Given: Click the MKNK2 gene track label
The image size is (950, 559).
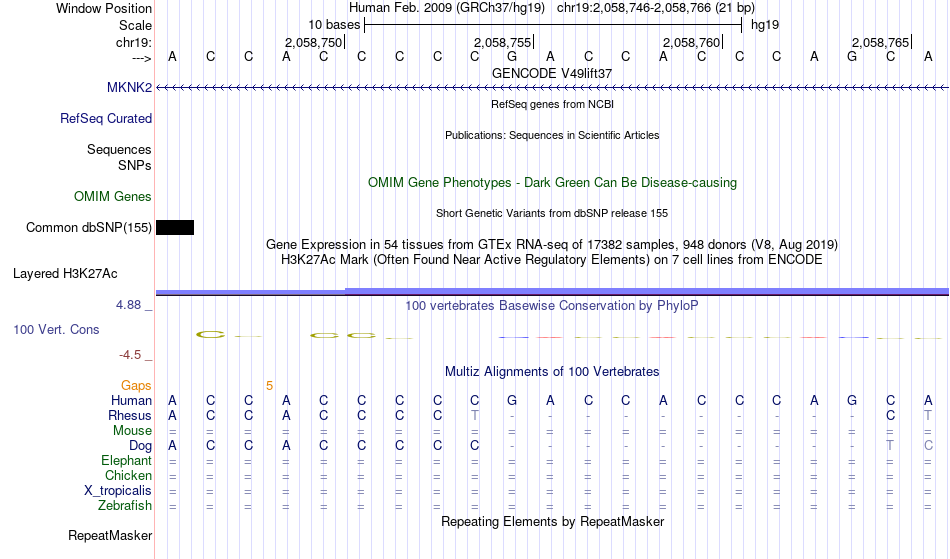Looking at the screenshot, I should pyautogui.click(x=129, y=88).
